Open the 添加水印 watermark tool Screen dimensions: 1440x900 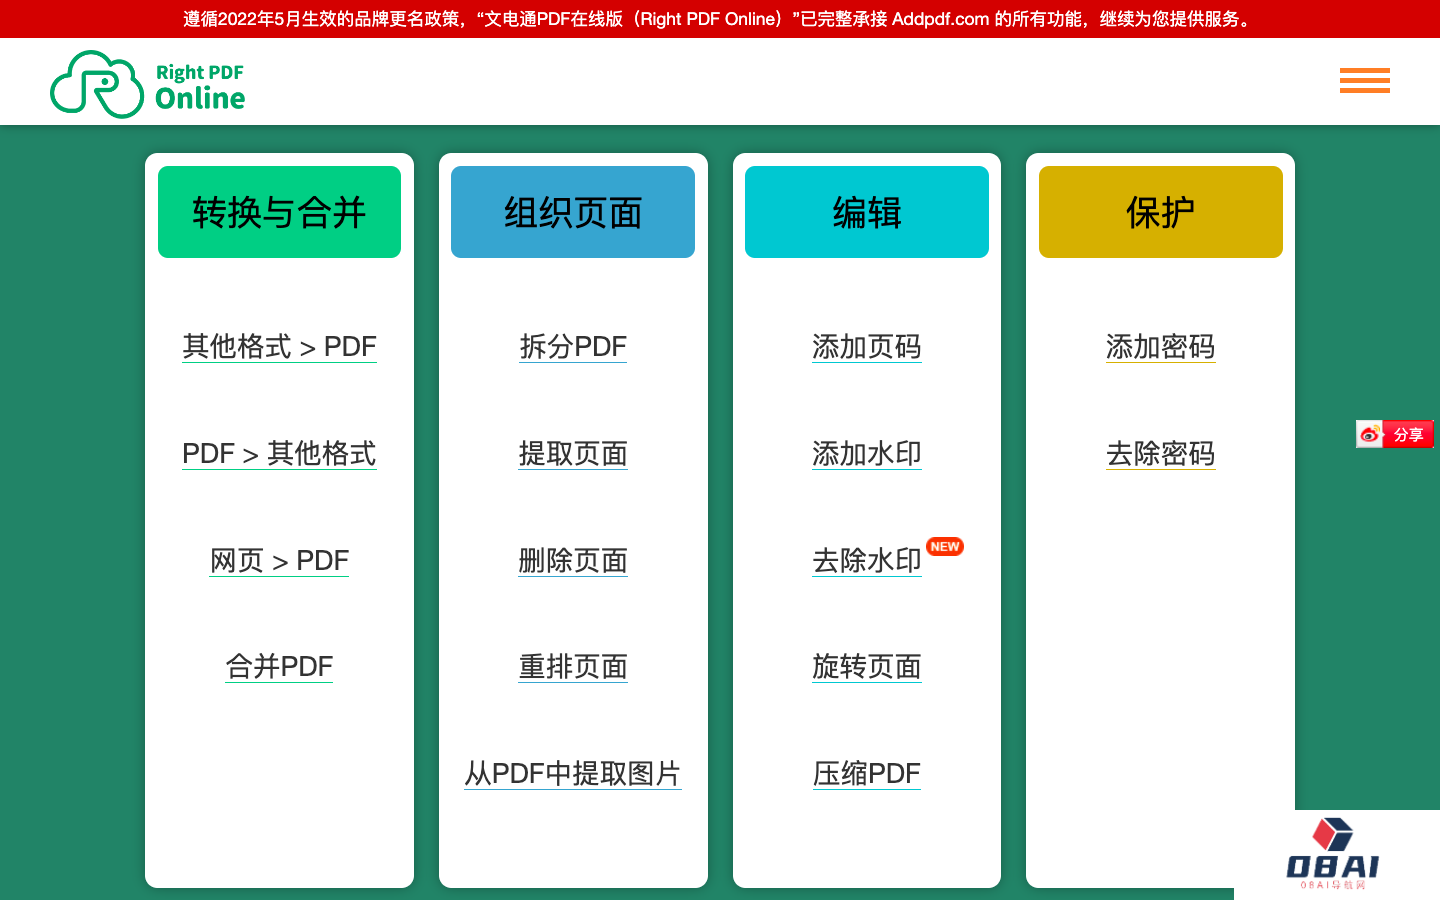[866, 454]
